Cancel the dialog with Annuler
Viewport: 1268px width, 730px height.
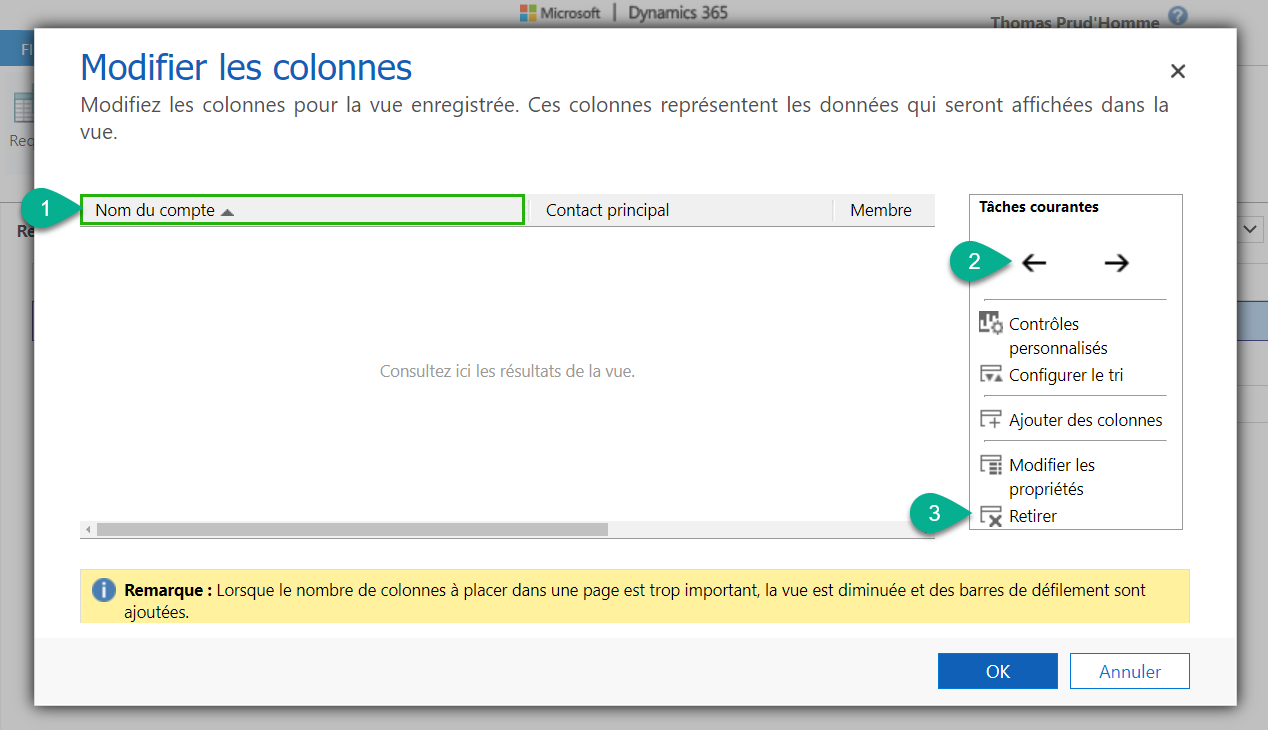[x=1129, y=670]
